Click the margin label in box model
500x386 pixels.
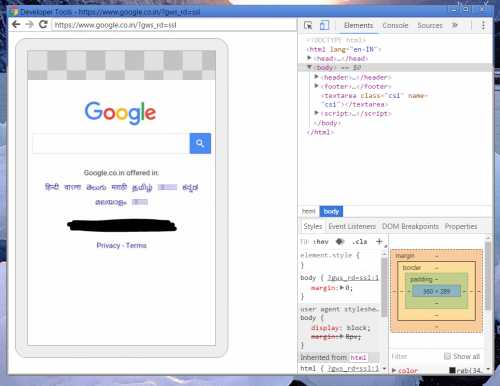pyautogui.click(x=405, y=256)
